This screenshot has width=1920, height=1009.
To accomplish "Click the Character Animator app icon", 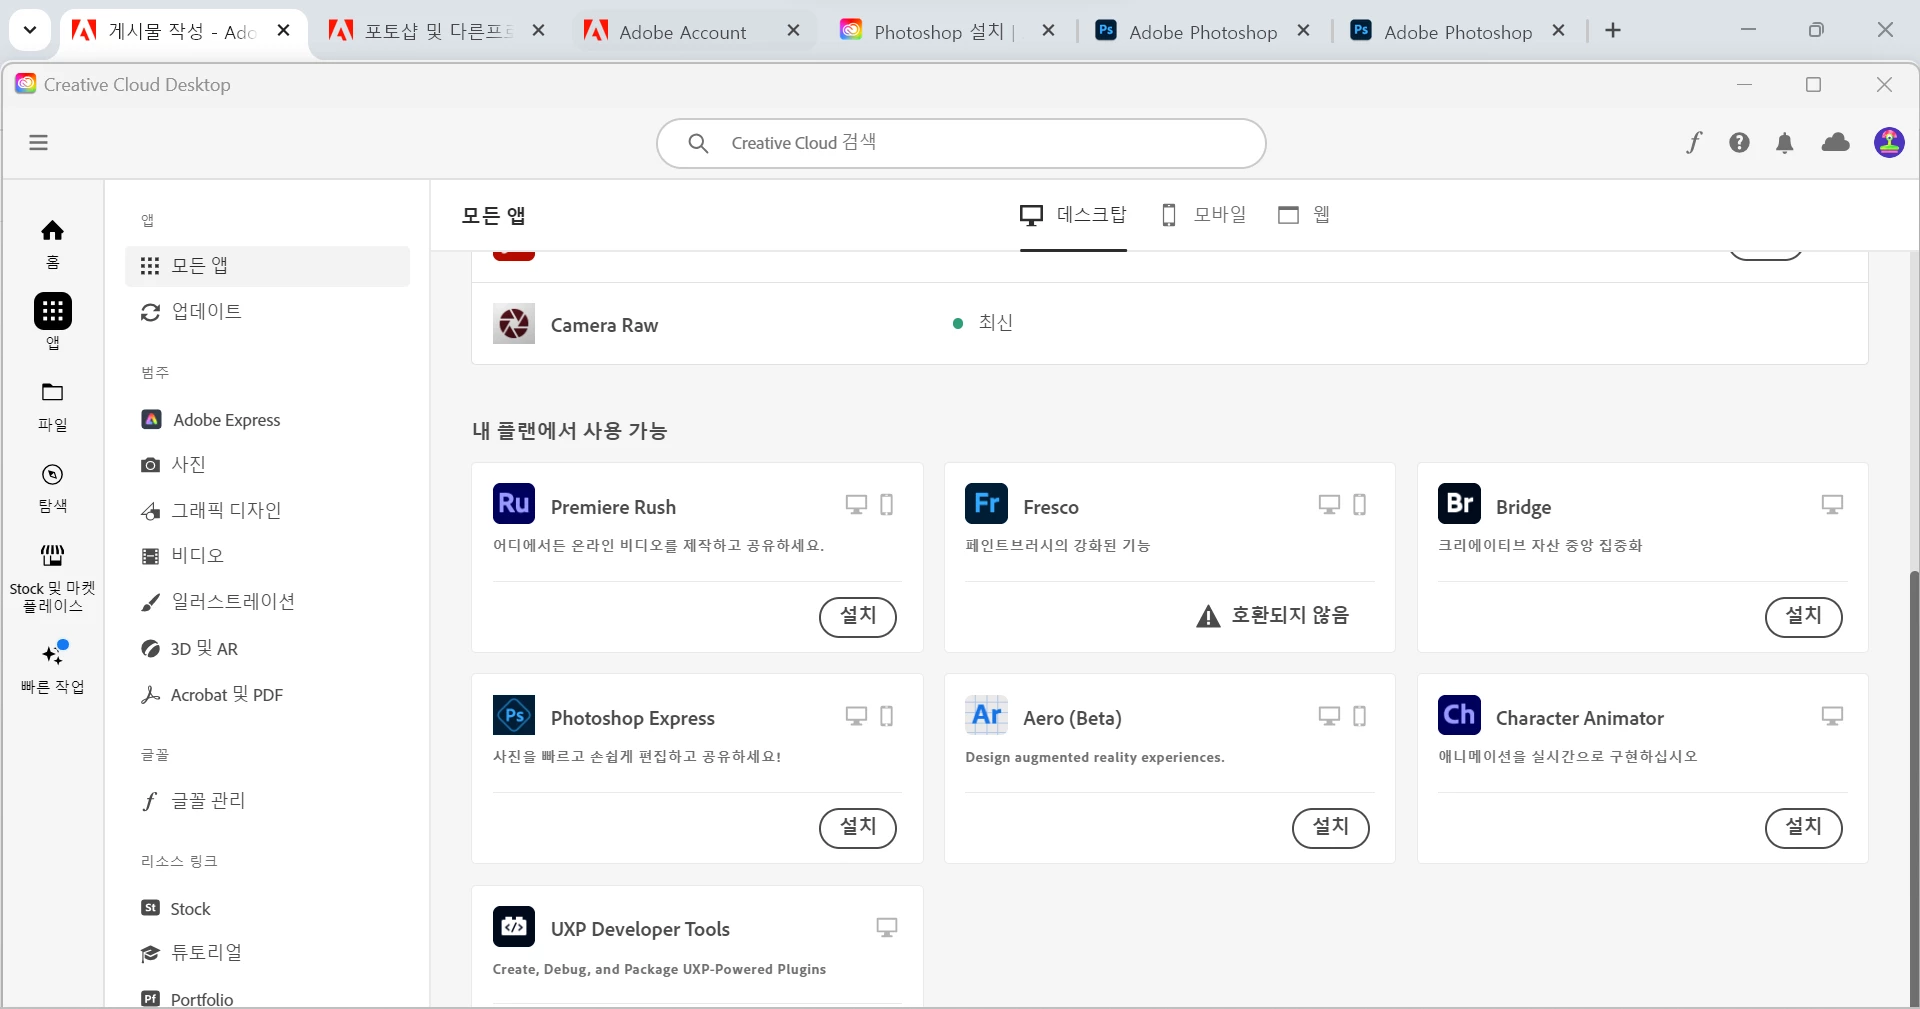I will pos(1459,715).
